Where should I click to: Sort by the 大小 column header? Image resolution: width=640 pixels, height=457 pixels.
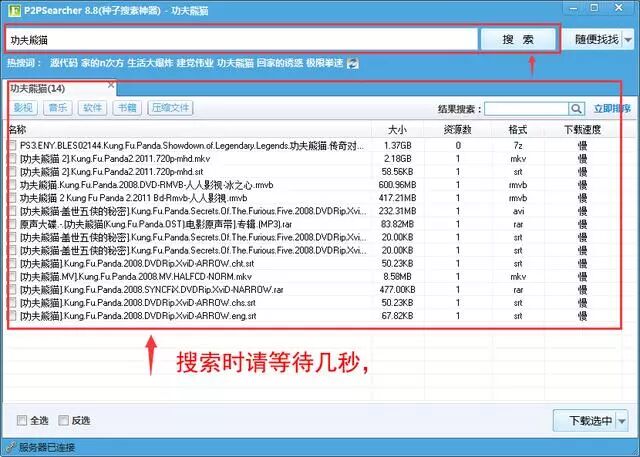(397, 130)
